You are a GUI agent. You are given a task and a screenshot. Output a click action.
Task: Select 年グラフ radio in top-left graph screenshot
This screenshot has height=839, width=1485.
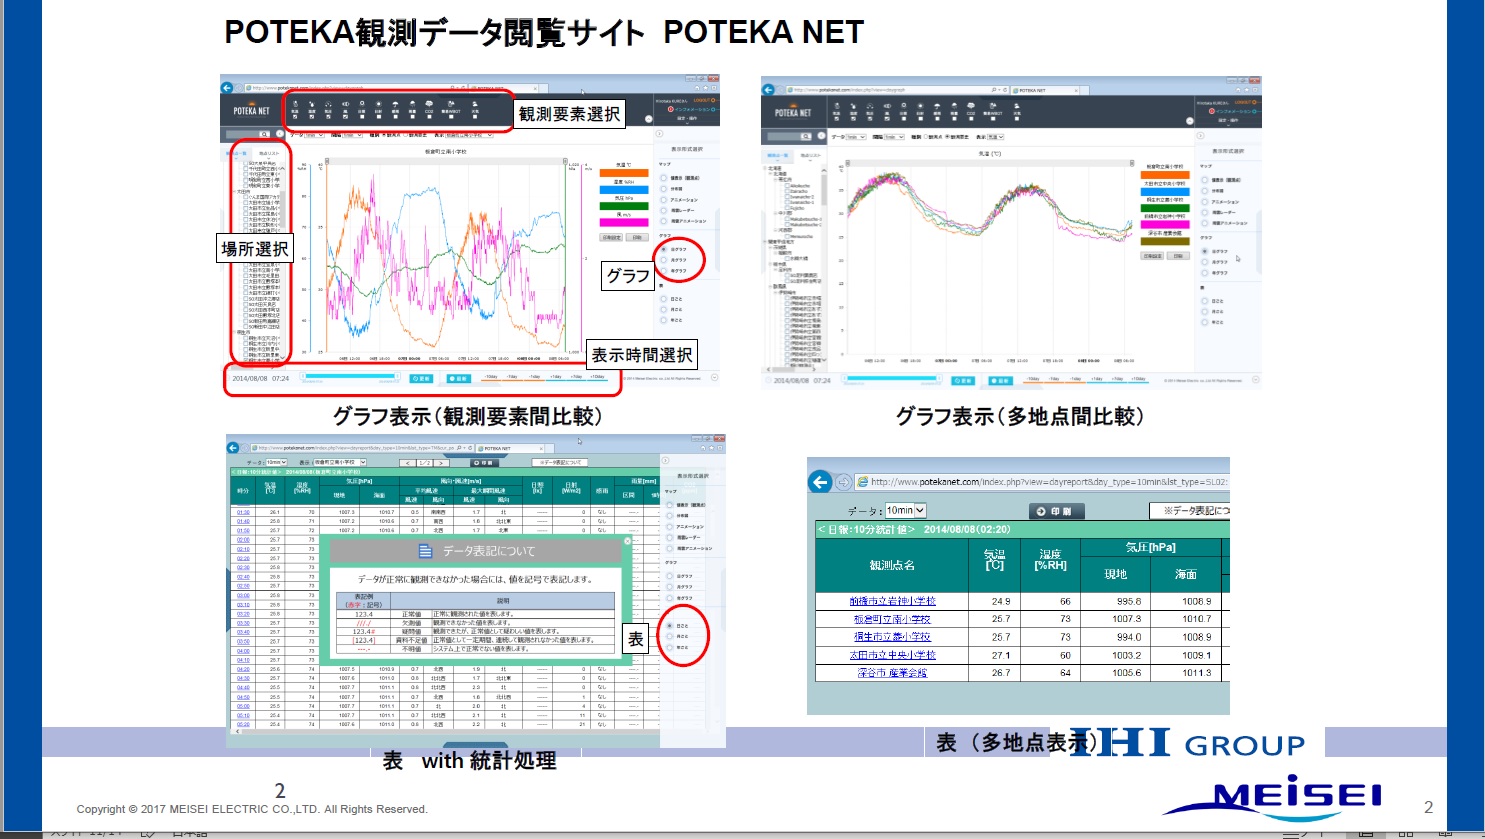point(663,270)
